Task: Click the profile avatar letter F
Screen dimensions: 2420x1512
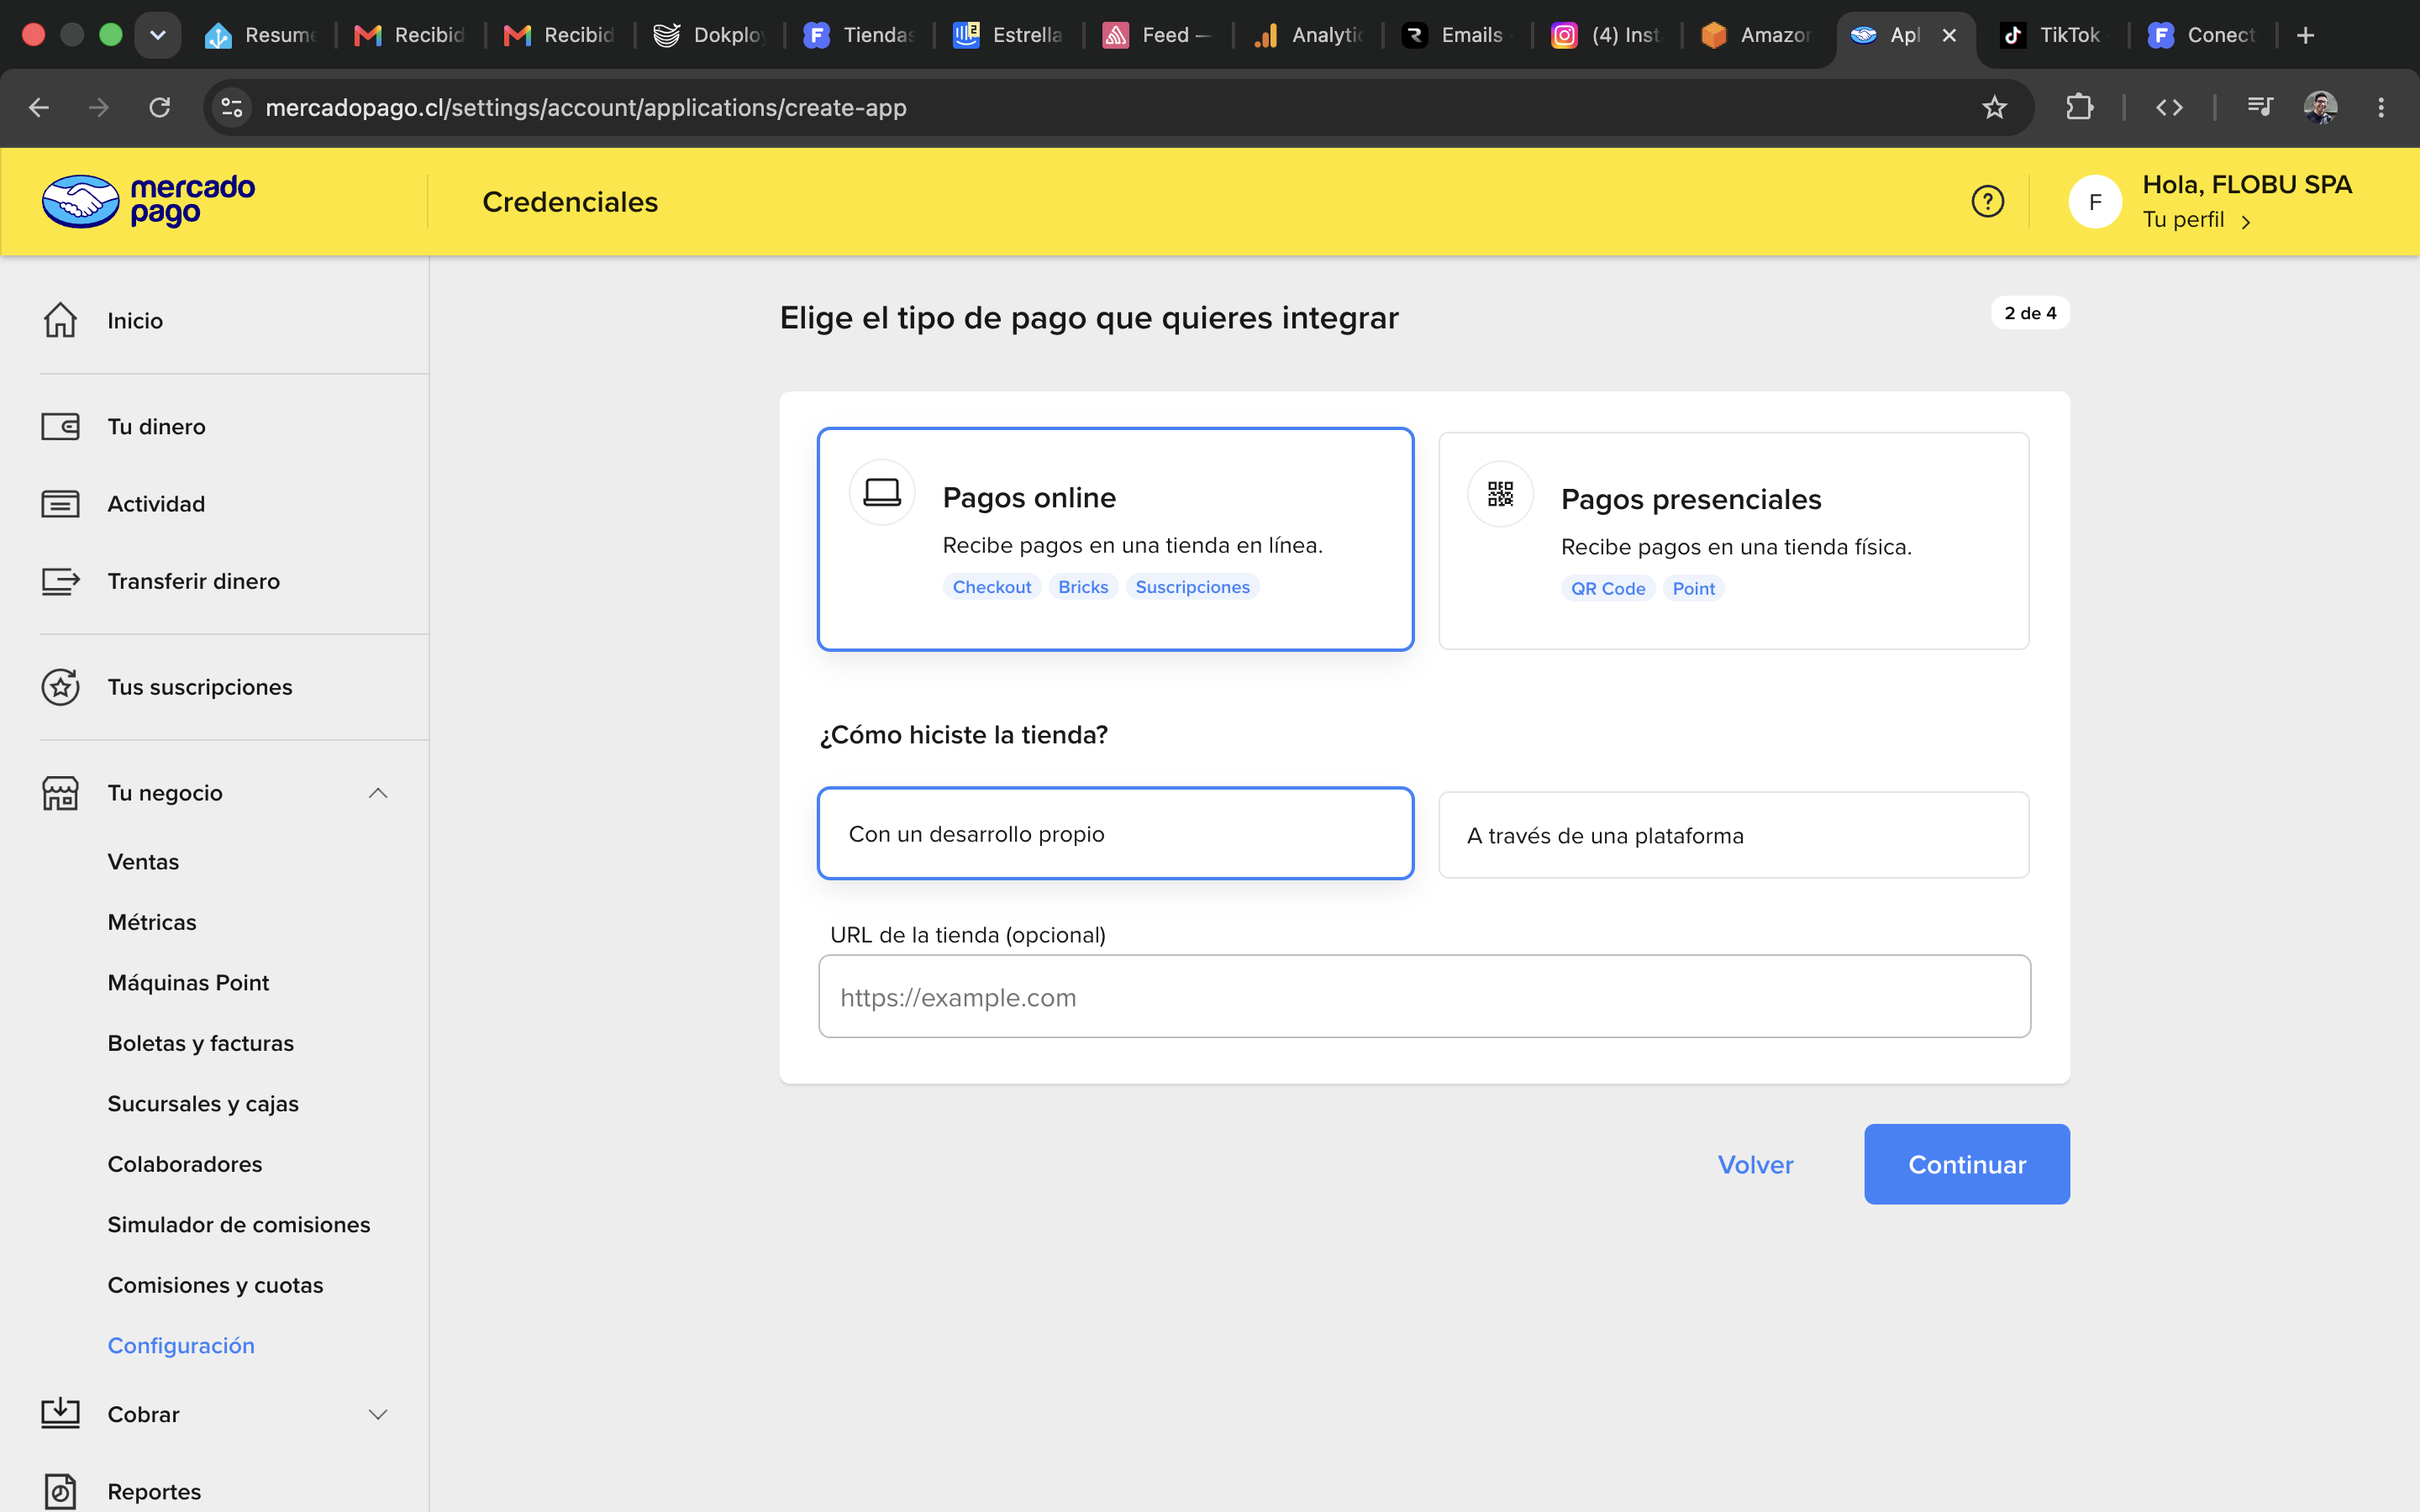Action: pos(2094,202)
